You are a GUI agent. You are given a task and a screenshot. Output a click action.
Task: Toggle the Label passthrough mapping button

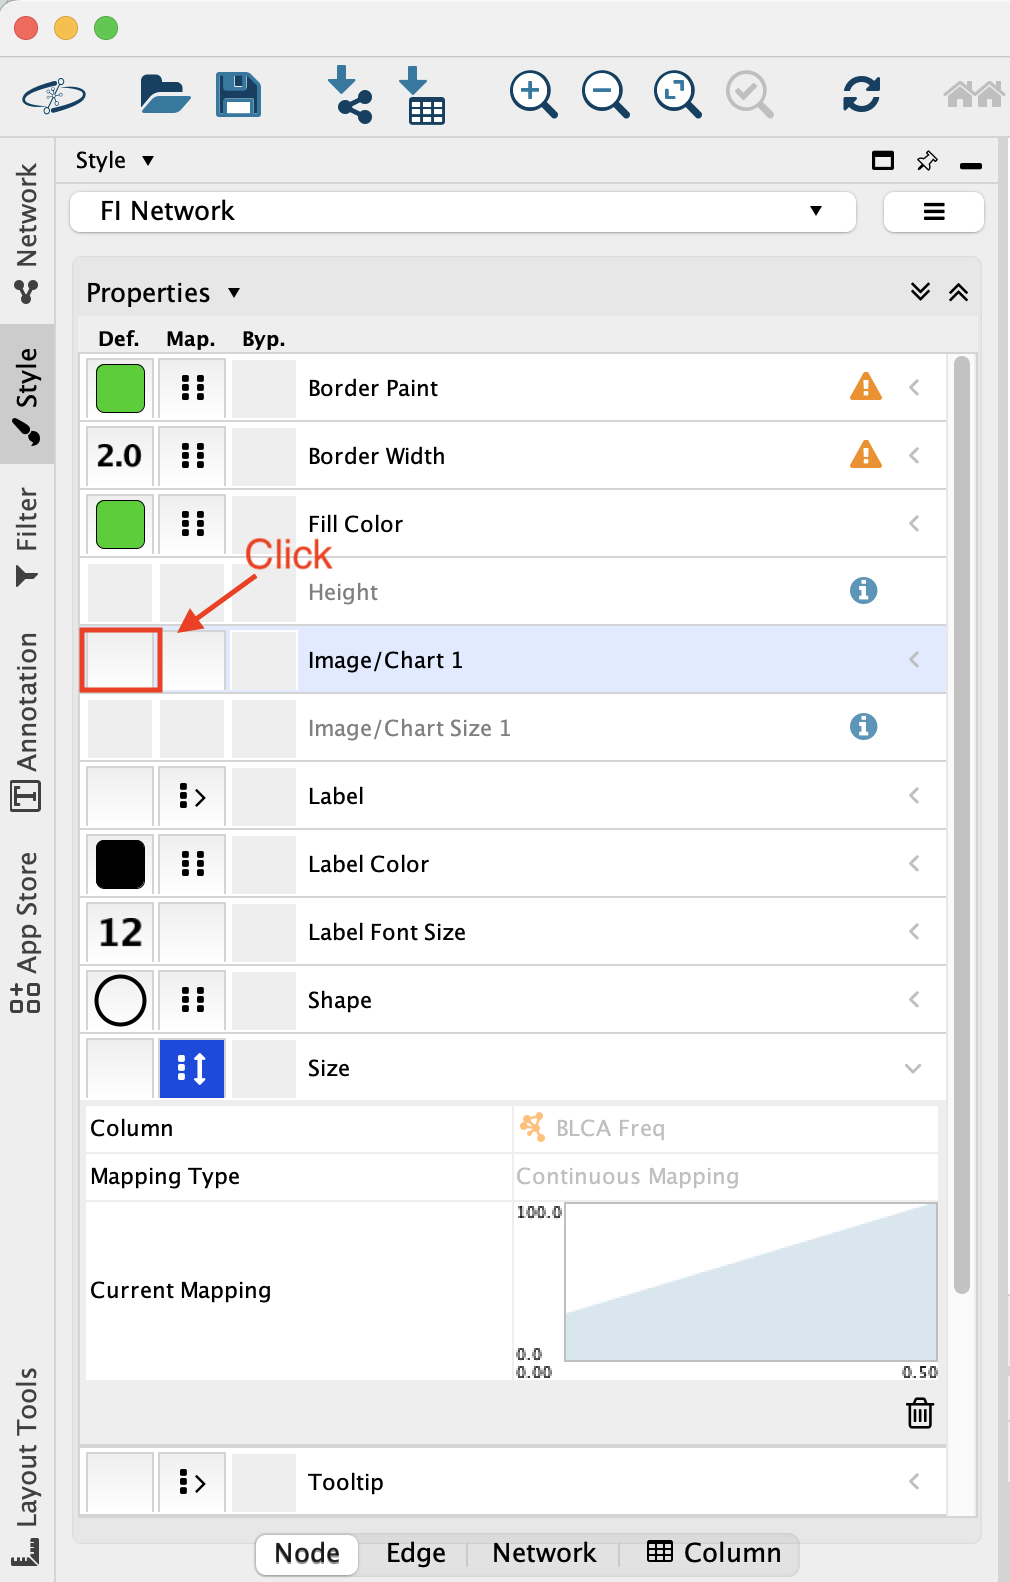(x=192, y=796)
